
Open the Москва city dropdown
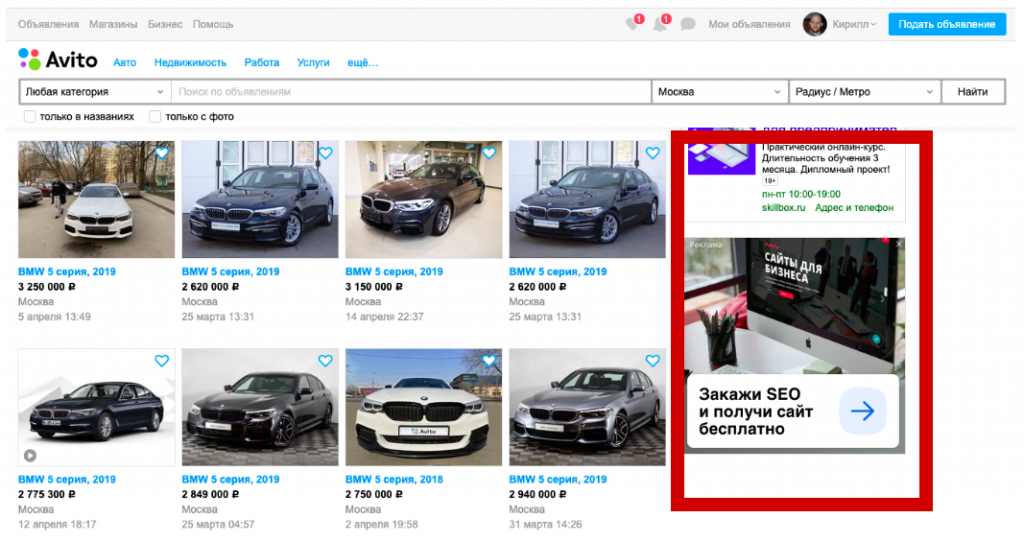(x=720, y=92)
